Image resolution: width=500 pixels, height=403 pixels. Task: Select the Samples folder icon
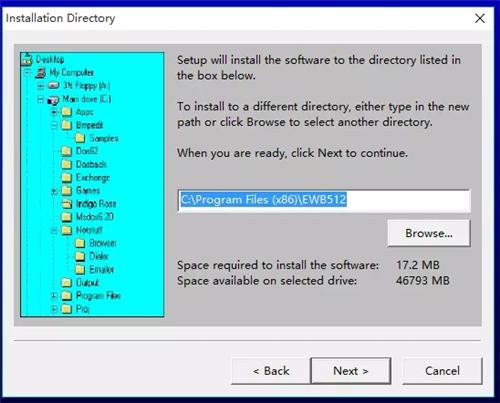coord(80,138)
